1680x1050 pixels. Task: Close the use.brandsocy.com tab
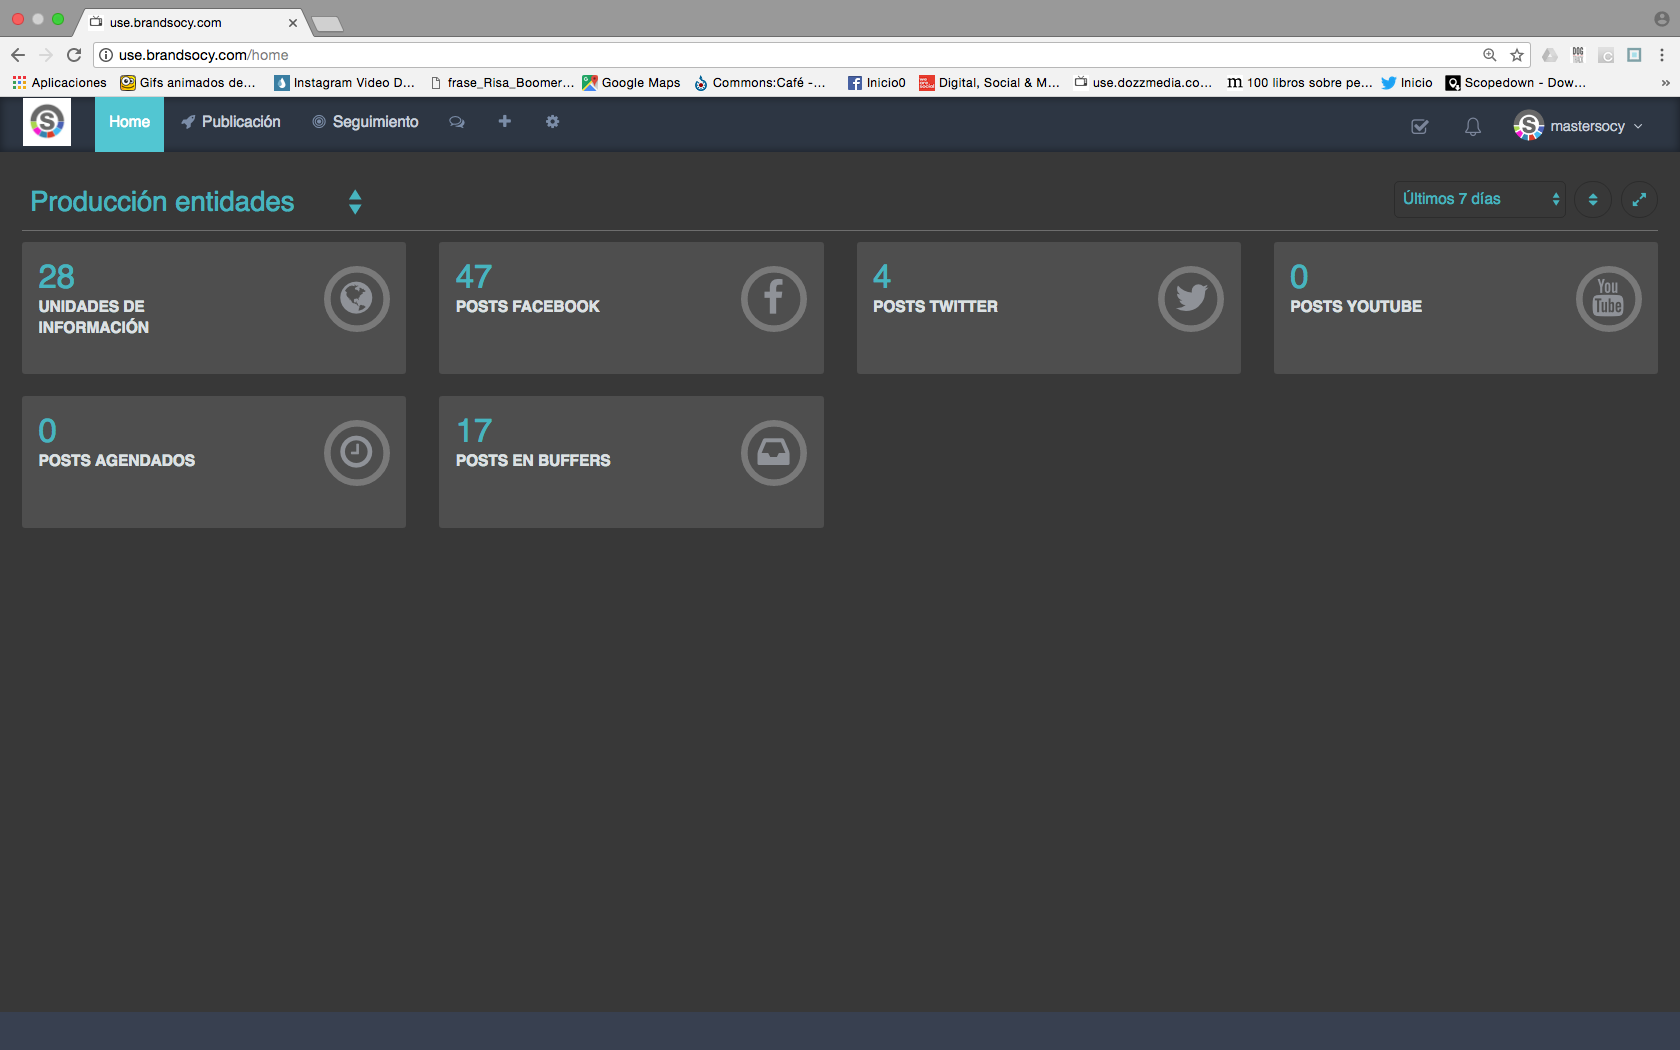[x=293, y=22]
